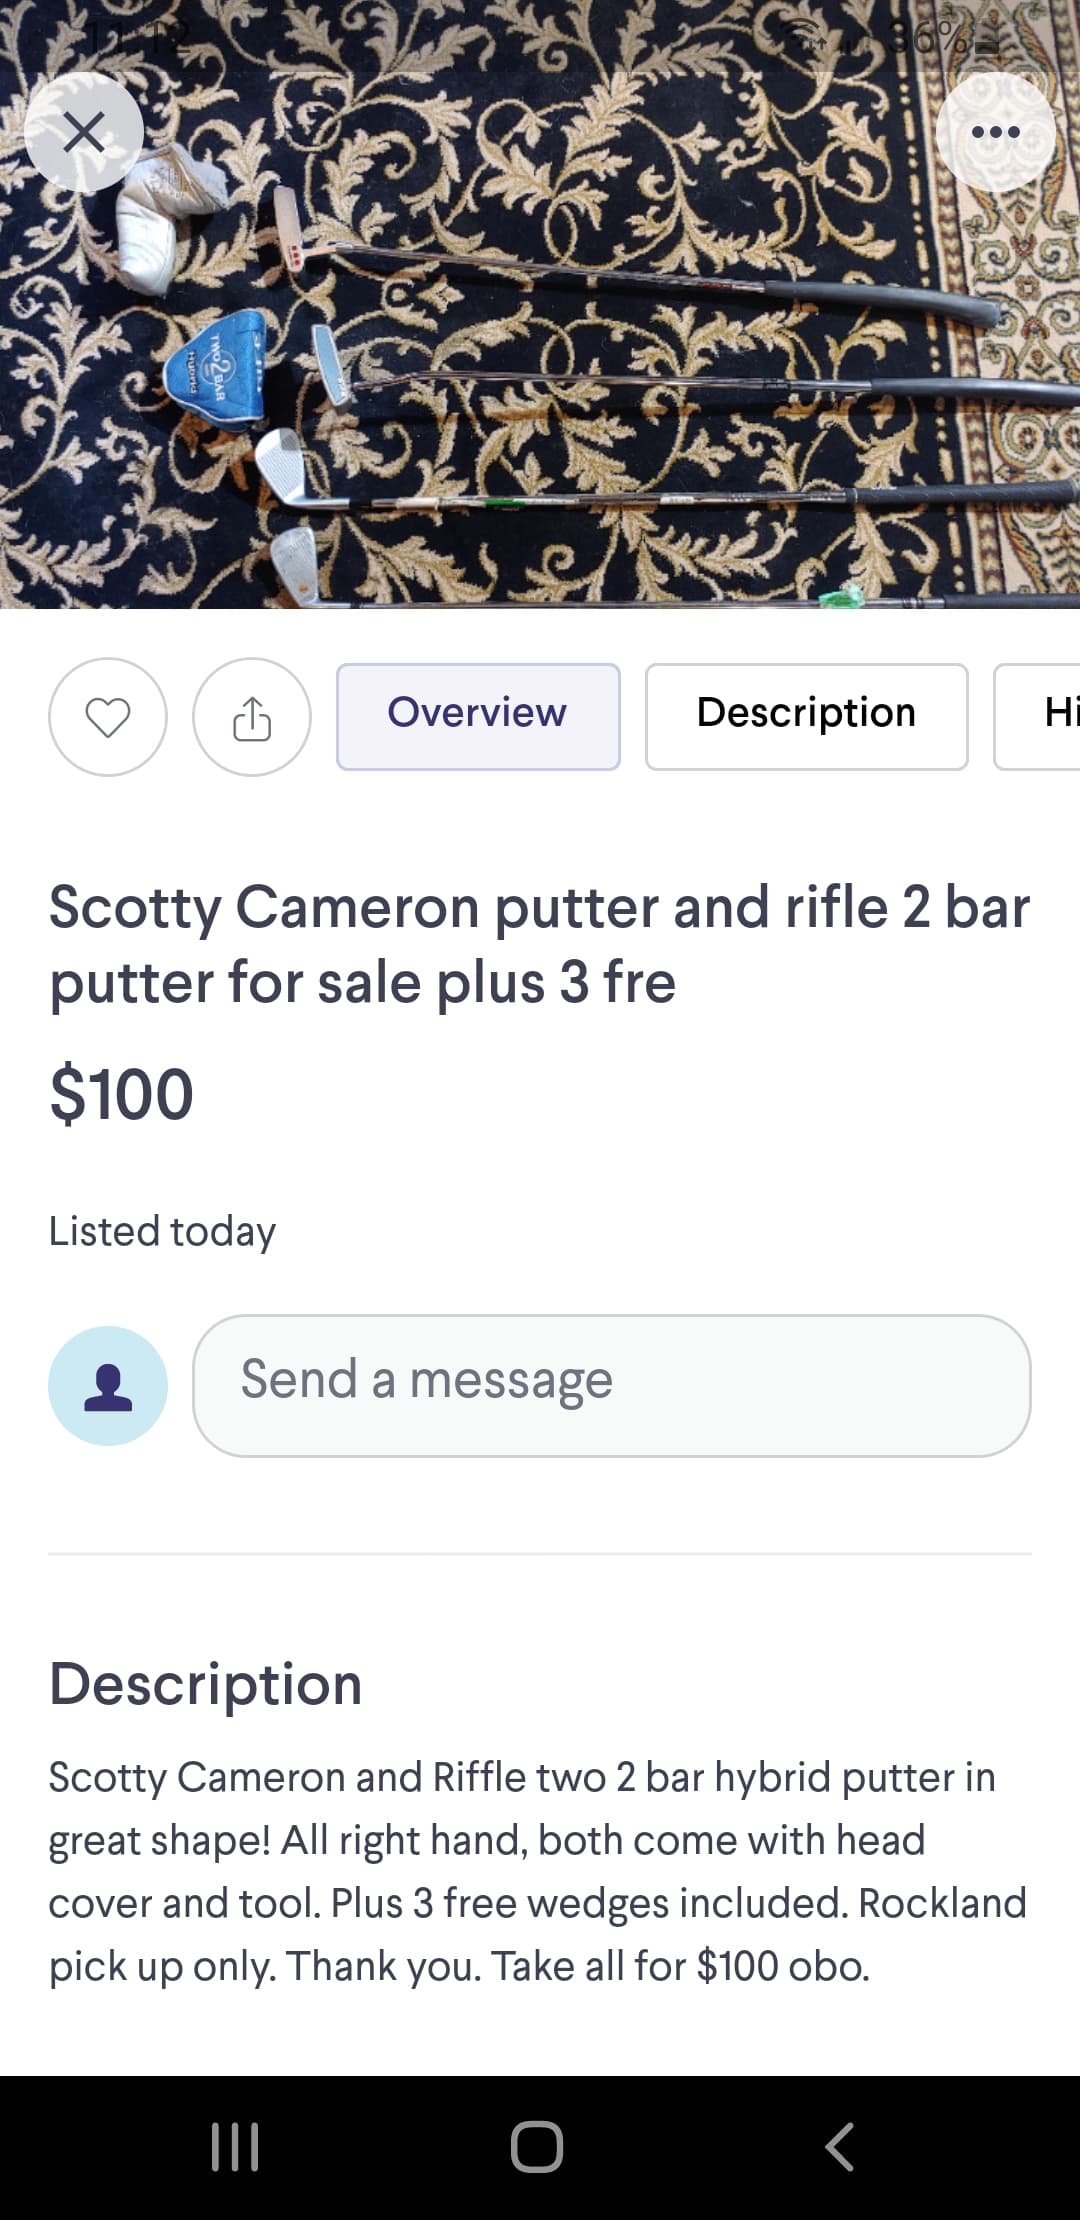
Task: Tap the $100 price text
Action: (122, 1094)
